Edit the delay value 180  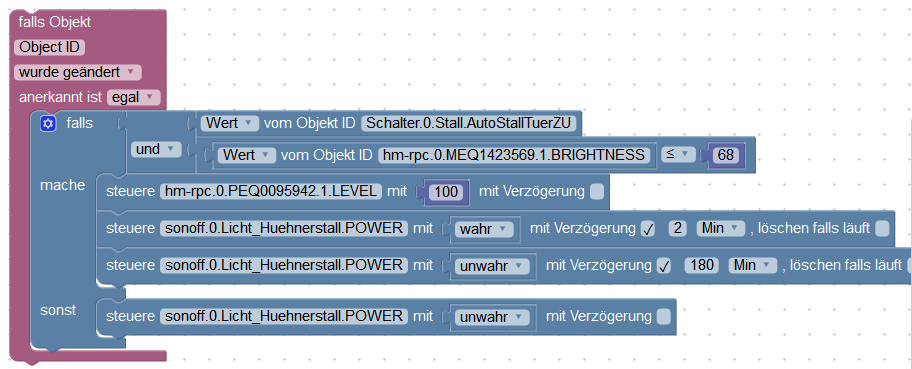tap(703, 266)
